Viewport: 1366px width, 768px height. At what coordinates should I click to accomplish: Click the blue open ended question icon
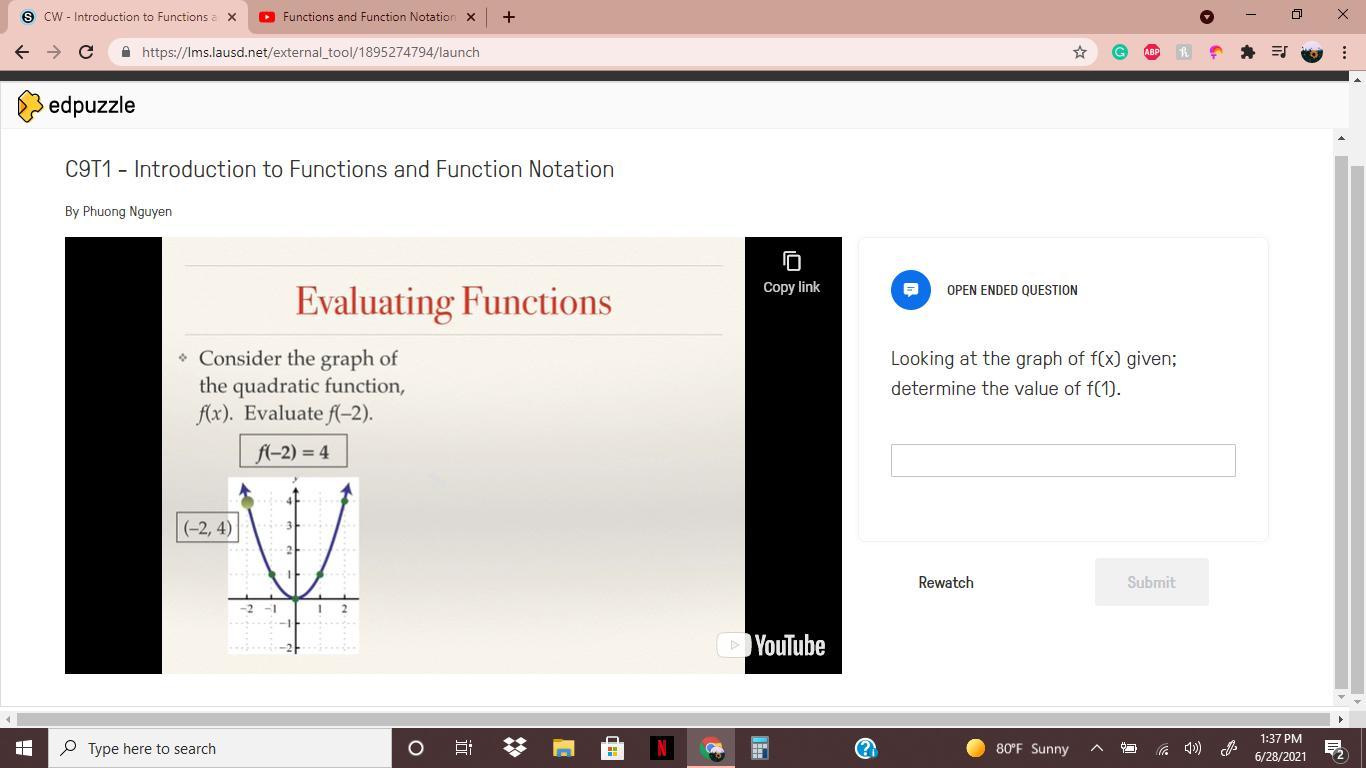pos(911,290)
